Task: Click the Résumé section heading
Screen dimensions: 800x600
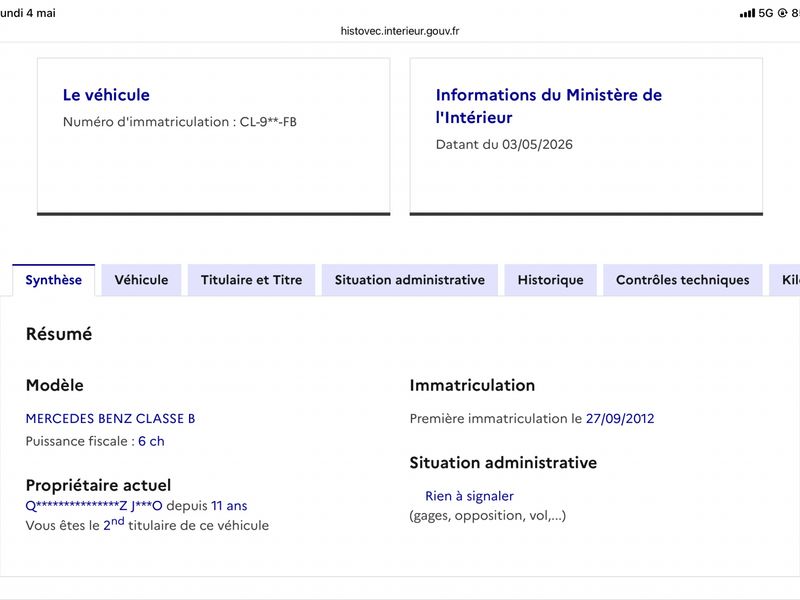Action: click(x=59, y=334)
